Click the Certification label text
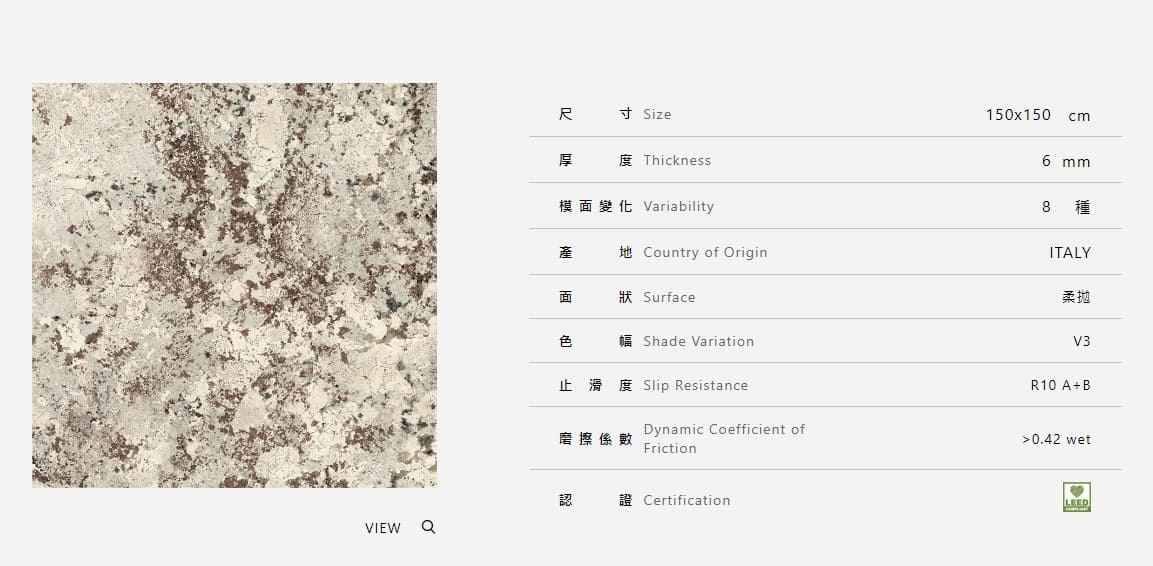The image size is (1153, 566). tap(686, 500)
